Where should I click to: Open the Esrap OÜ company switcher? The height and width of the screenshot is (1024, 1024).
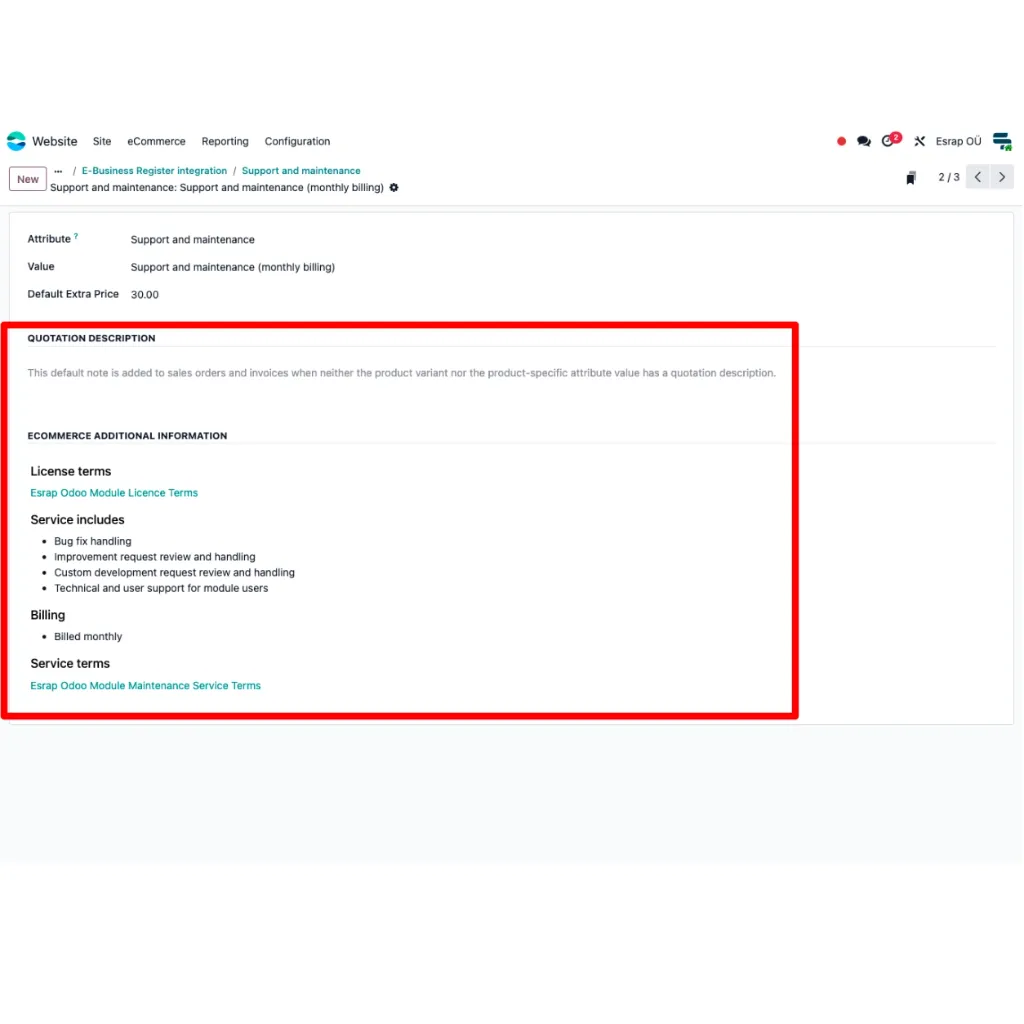pos(958,141)
